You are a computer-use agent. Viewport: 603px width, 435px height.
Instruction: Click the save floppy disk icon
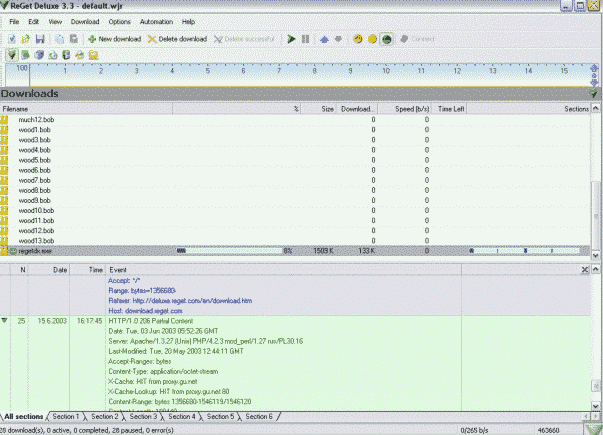click(40, 39)
